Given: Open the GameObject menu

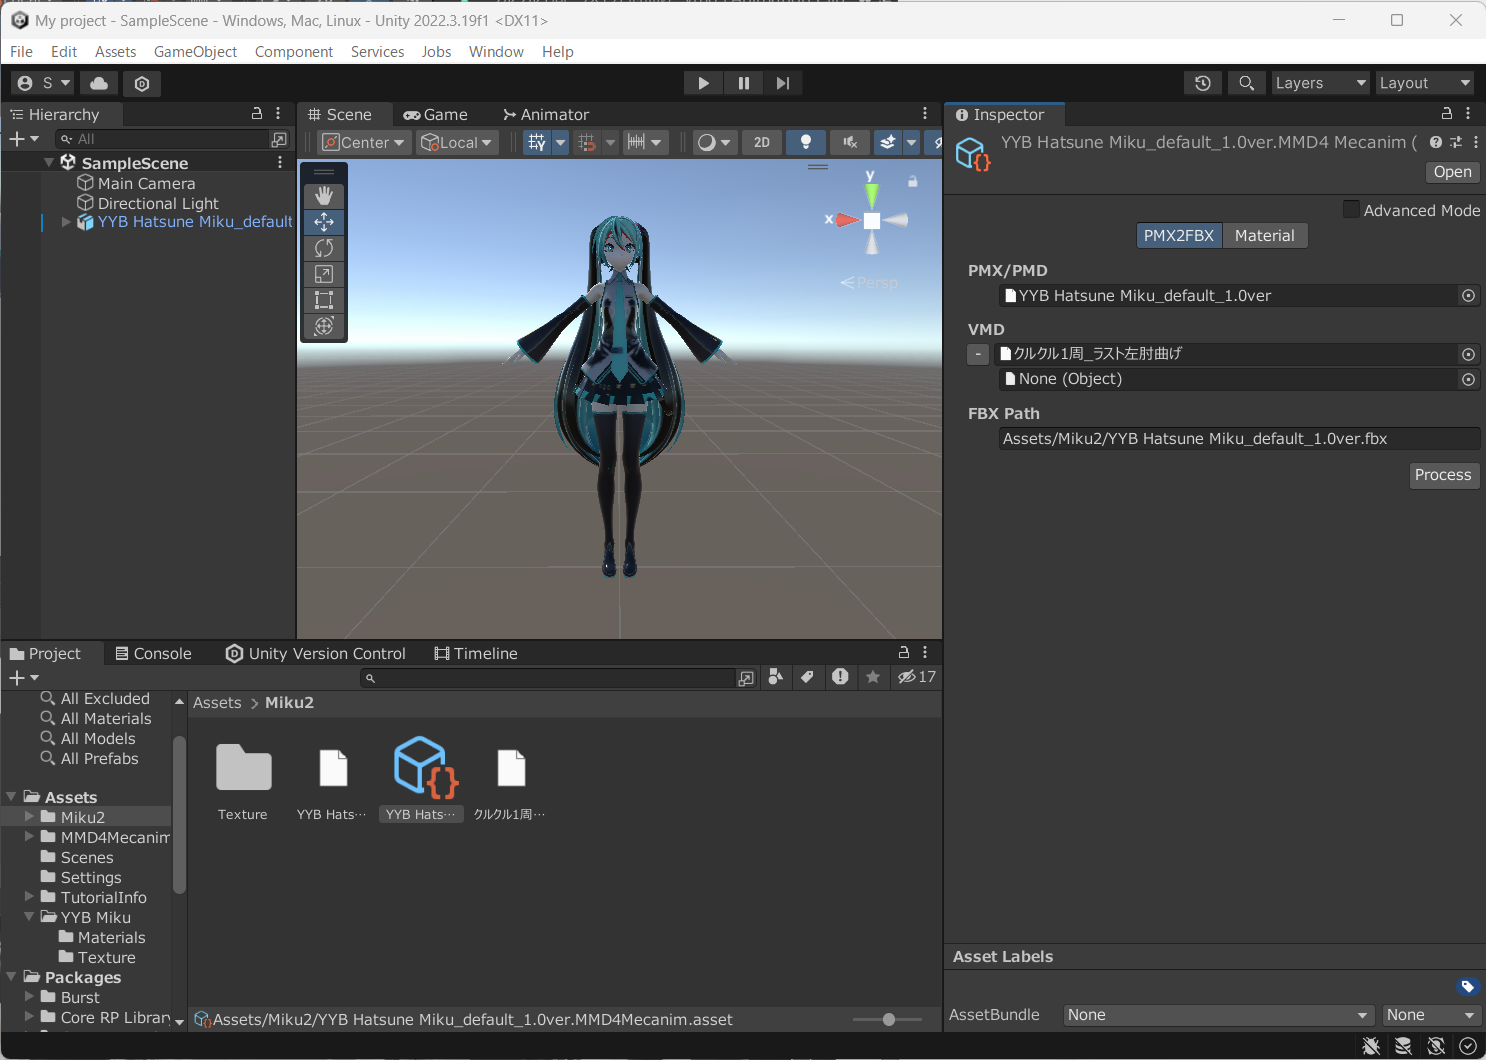Looking at the screenshot, I should pos(195,51).
